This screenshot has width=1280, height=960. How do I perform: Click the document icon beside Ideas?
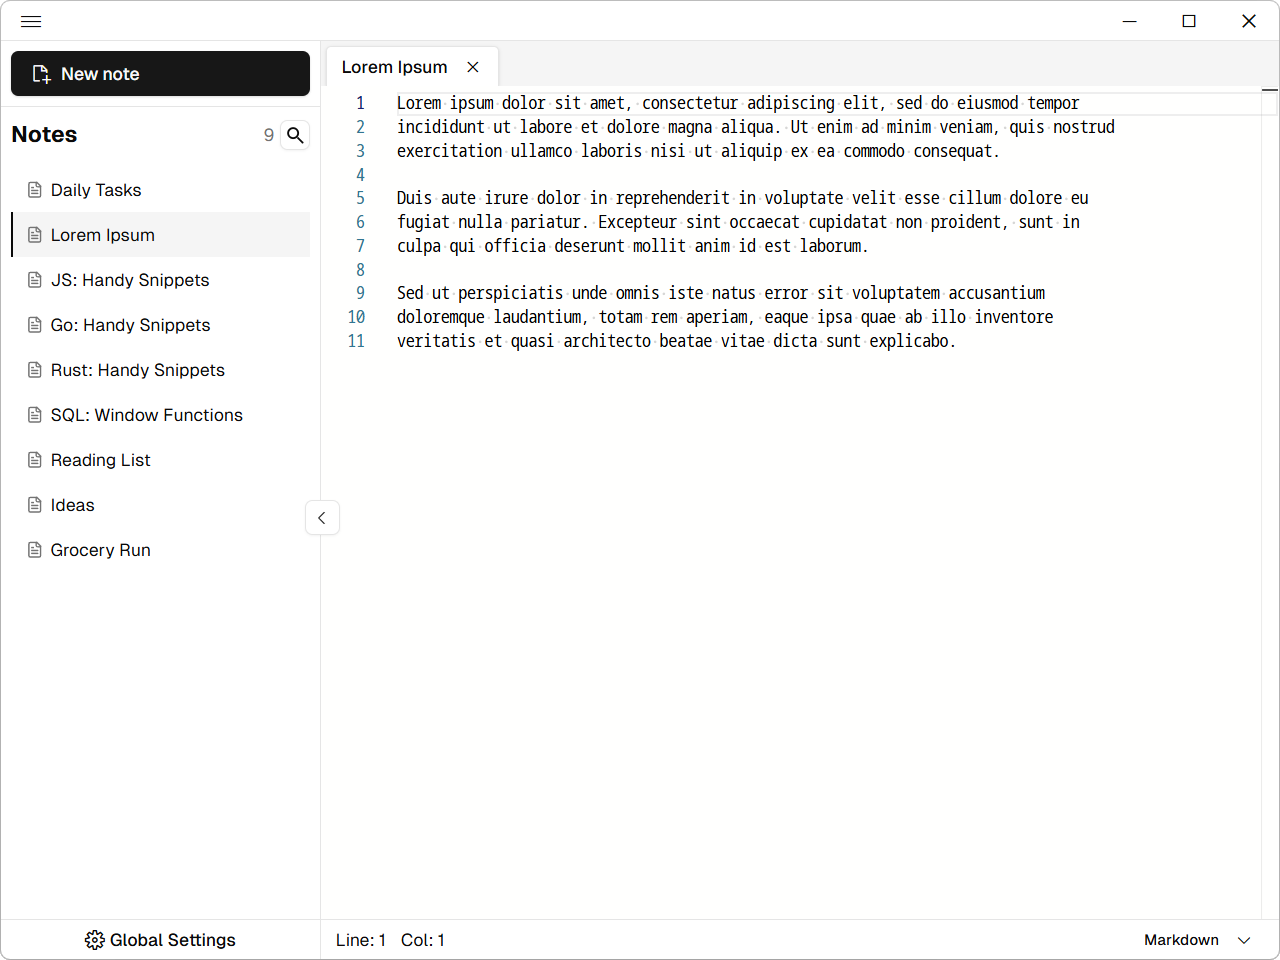[x=35, y=505]
